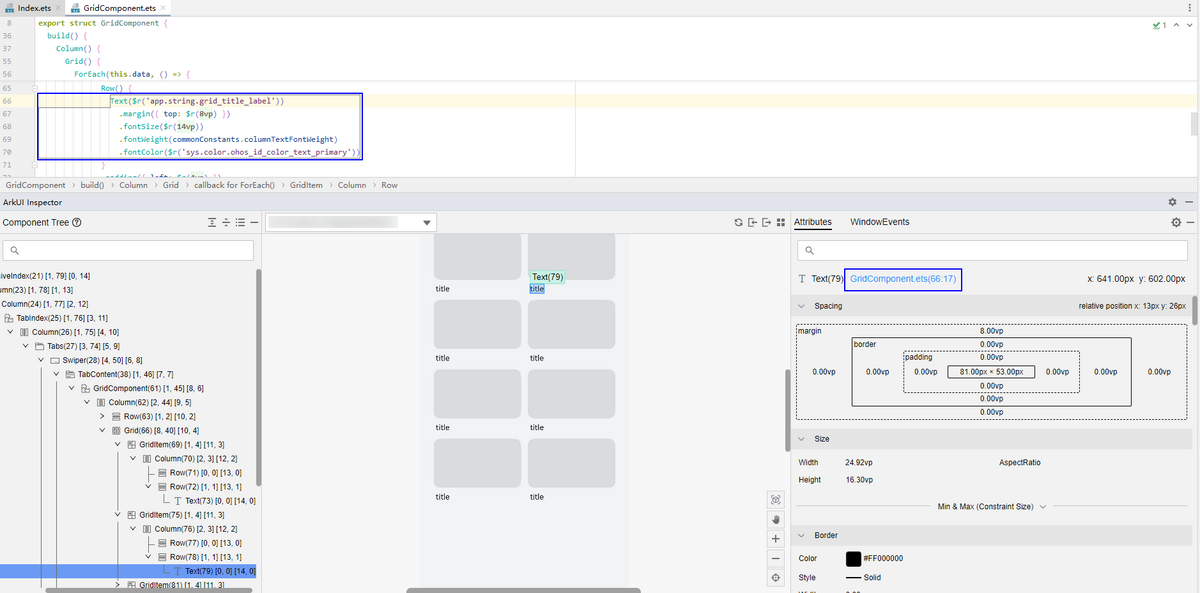Expand the Row(63) tree node
This screenshot has height=593, width=1200.
click(x=102, y=416)
